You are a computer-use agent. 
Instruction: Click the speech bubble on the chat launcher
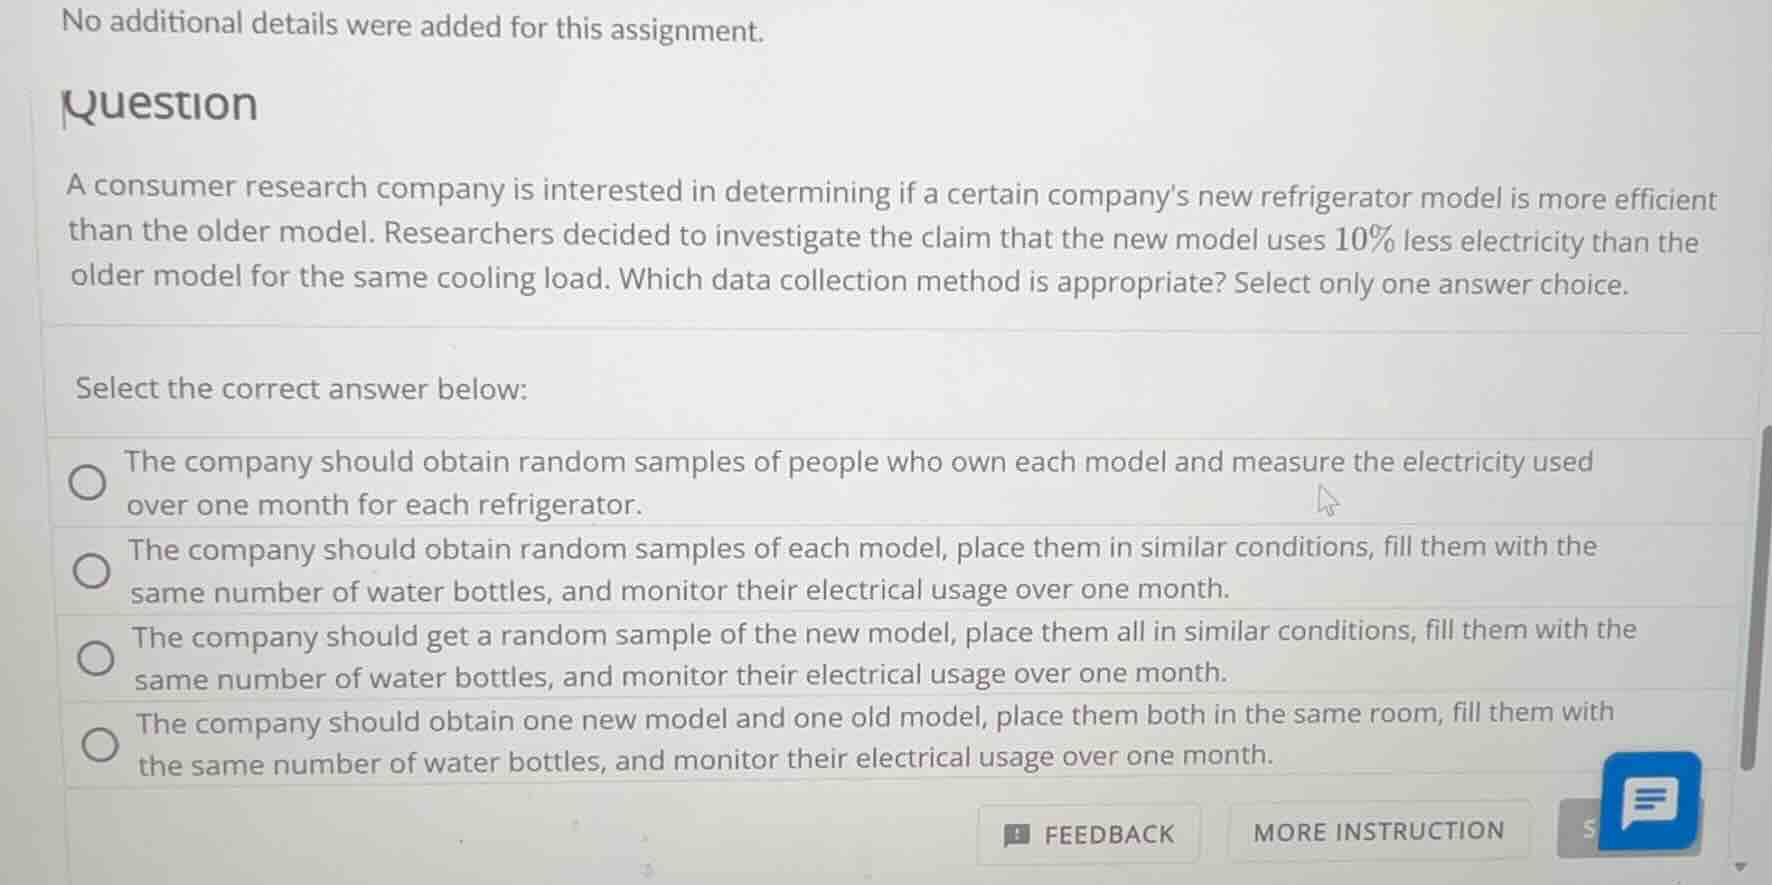point(1650,798)
